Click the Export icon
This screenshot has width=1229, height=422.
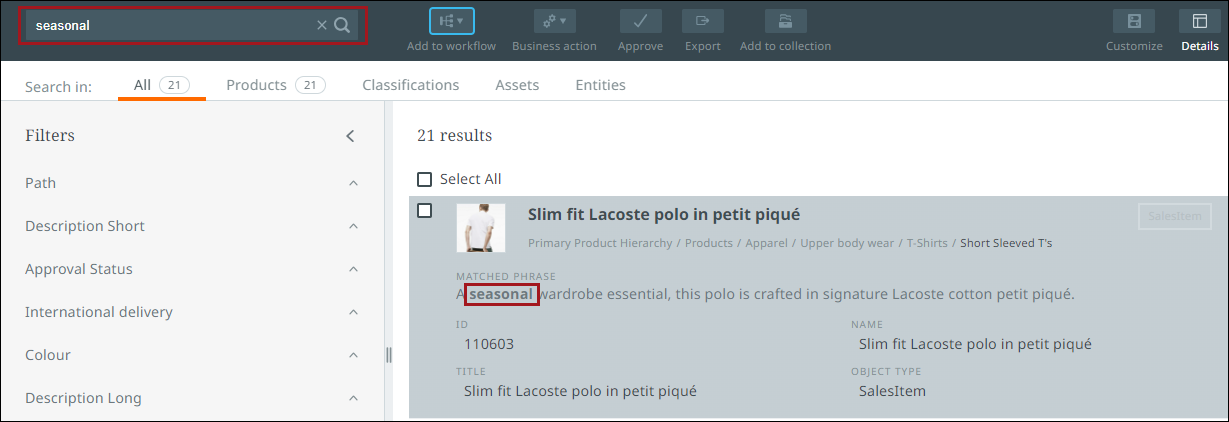tap(703, 21)
